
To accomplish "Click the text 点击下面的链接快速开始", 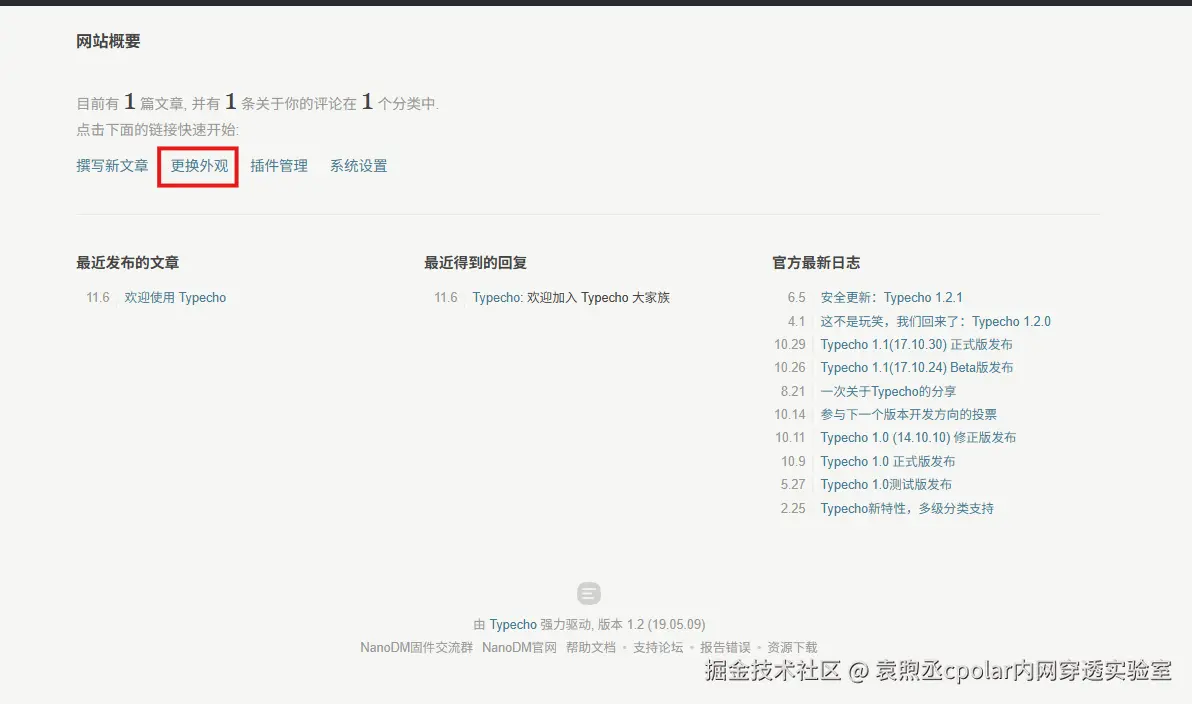I will (157, 130).
